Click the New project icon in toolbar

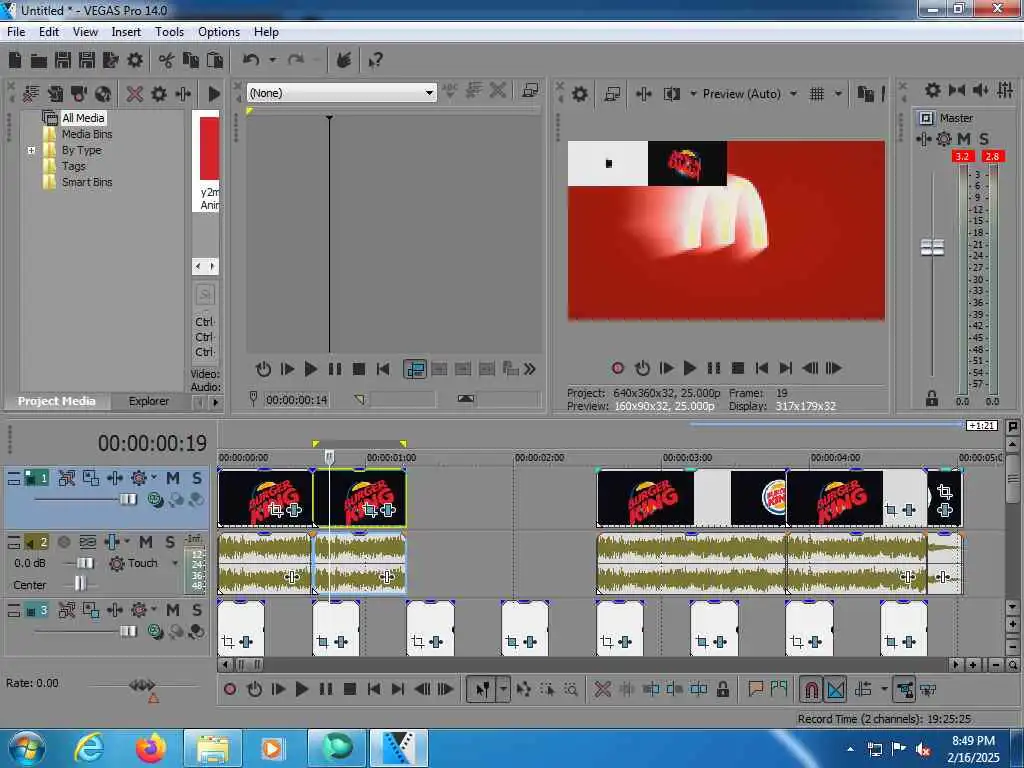(x=15, y=60)
